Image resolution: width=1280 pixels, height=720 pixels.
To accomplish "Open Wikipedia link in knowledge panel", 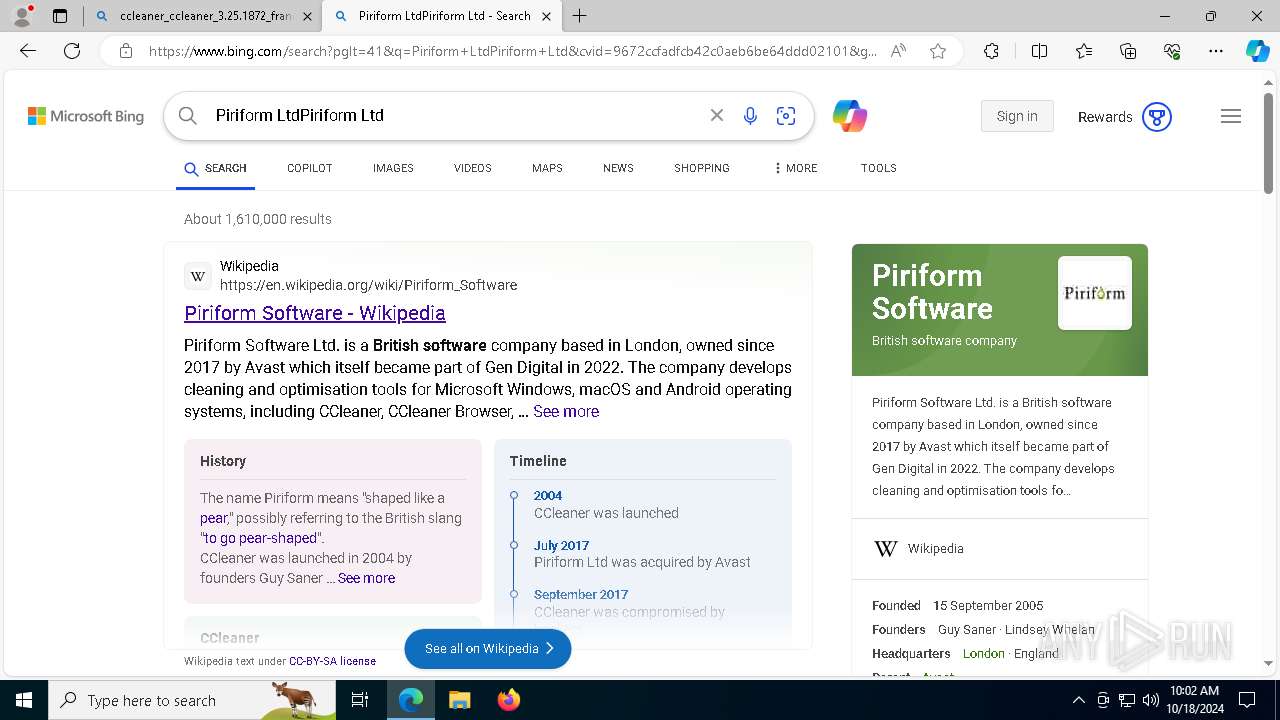I will tap(936, 548).
